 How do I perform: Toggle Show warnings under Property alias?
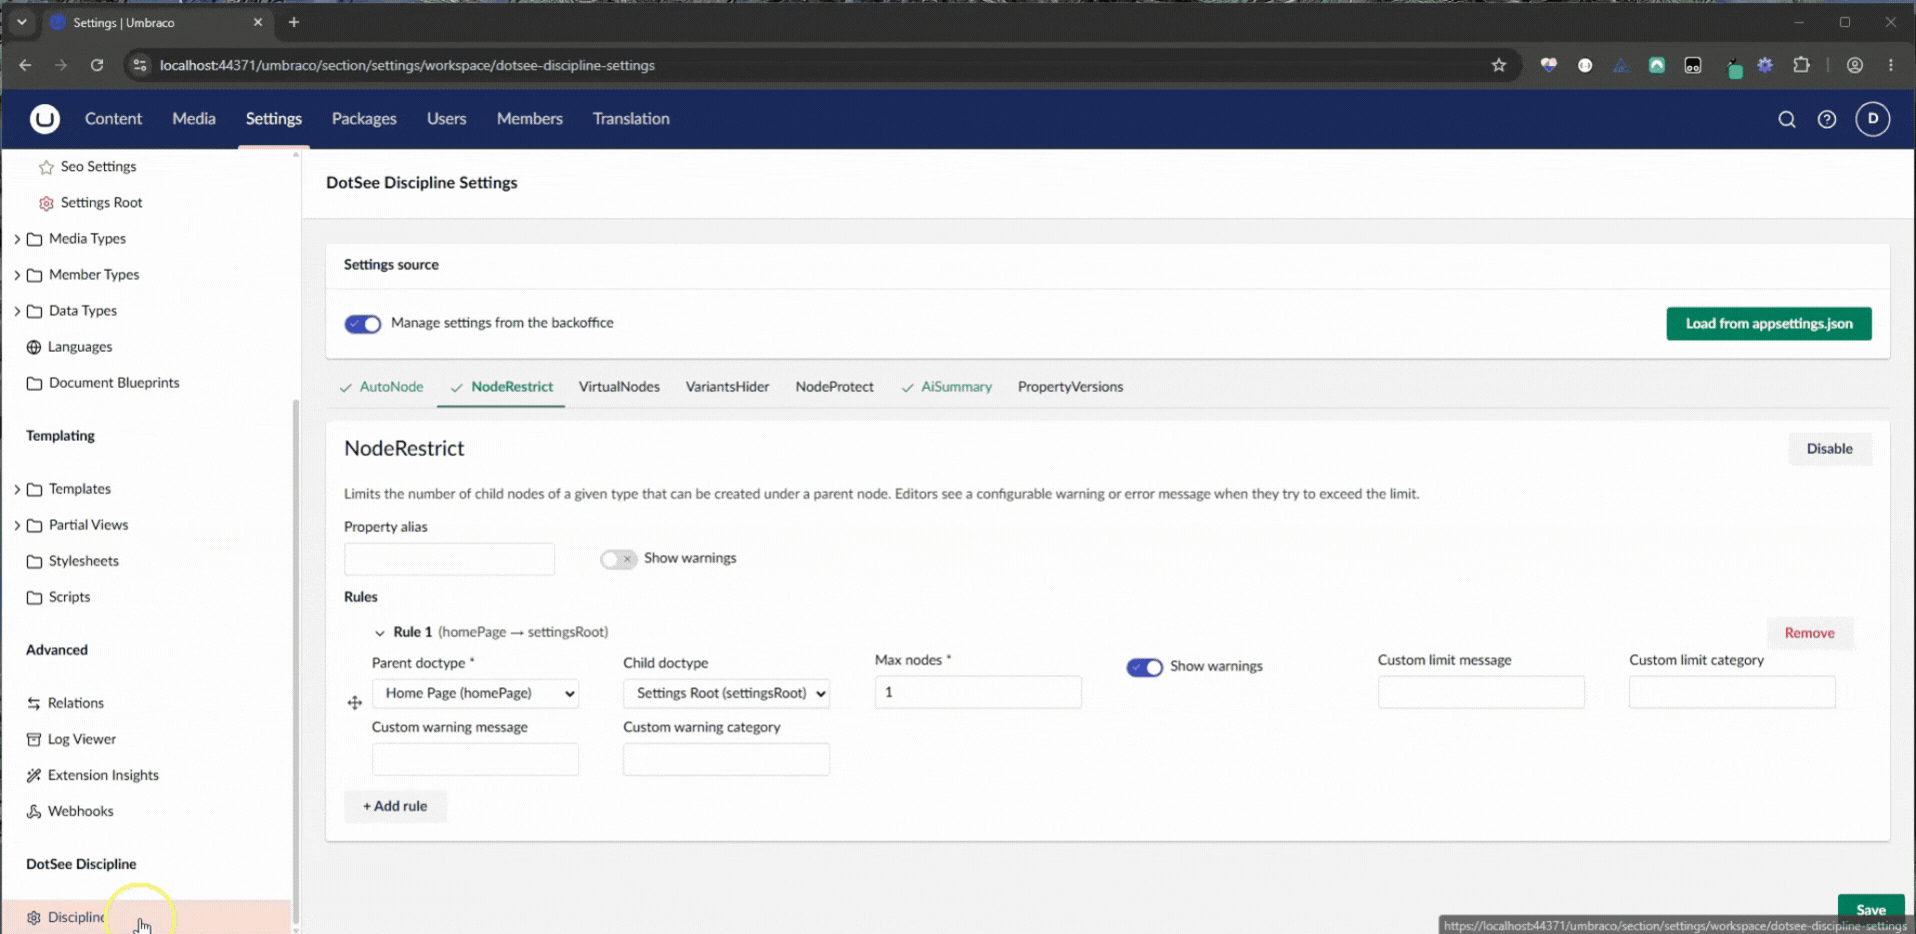point(618,559)
